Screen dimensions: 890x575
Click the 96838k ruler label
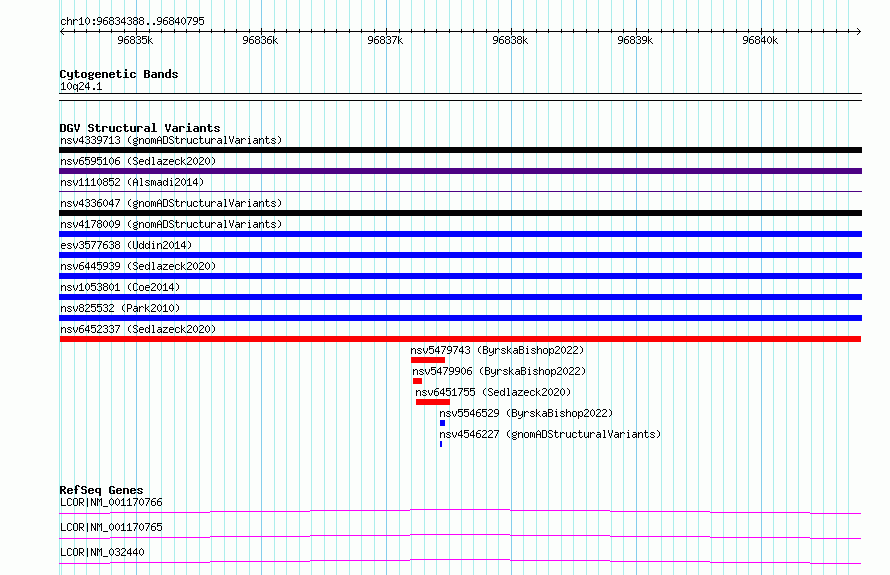(x=510, y=40)
